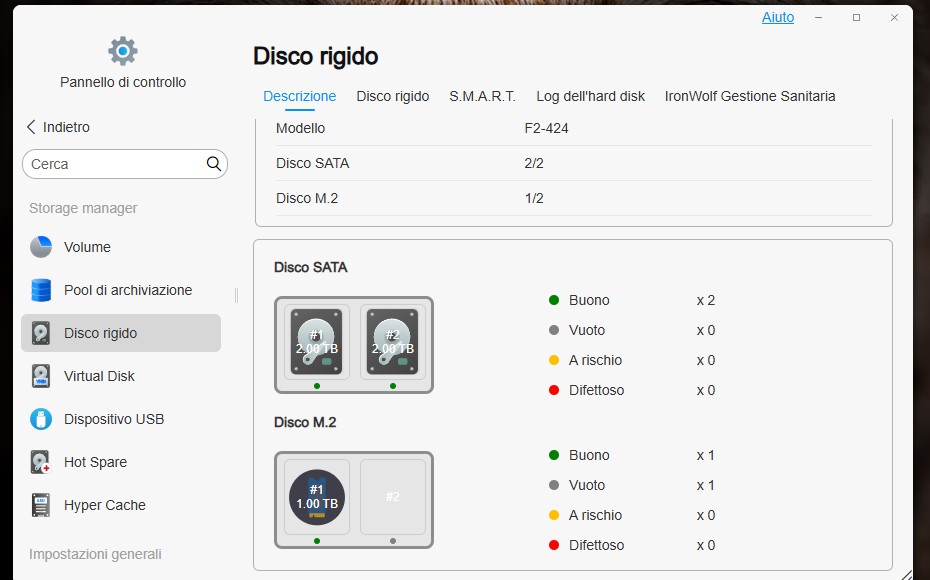
Task: Select SATA disk #2 2.00 TB
Action: click(392, 342)
